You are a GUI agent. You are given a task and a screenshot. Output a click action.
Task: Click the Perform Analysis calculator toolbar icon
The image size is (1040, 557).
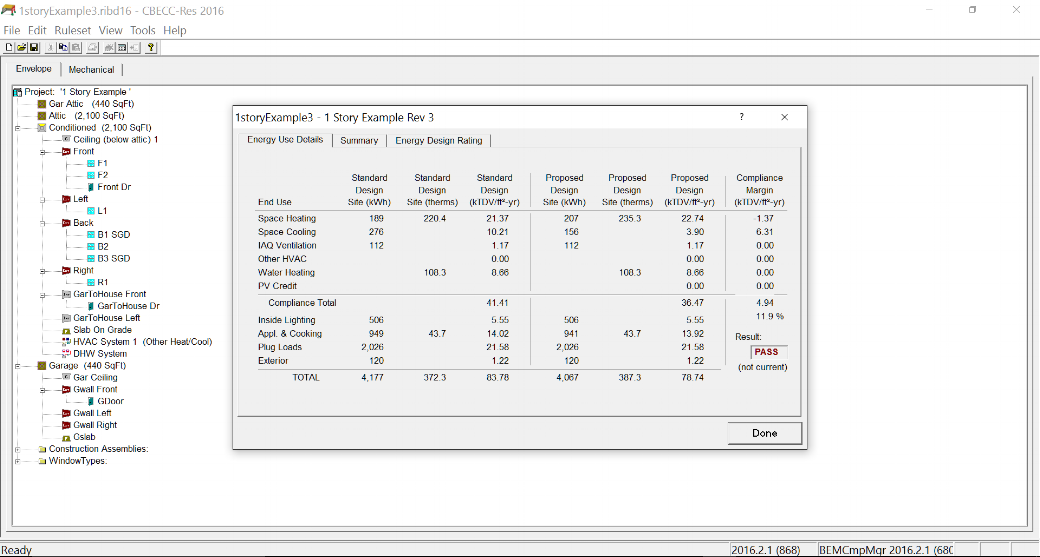(122, 47)
